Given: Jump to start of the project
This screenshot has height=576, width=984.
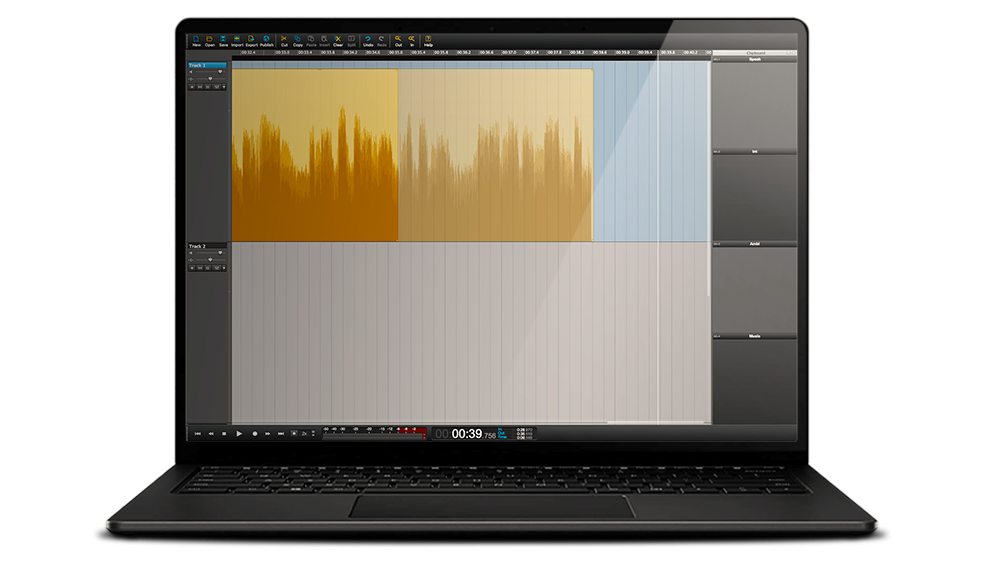Looking at the screenshot, I should click(x=198, y=434).
